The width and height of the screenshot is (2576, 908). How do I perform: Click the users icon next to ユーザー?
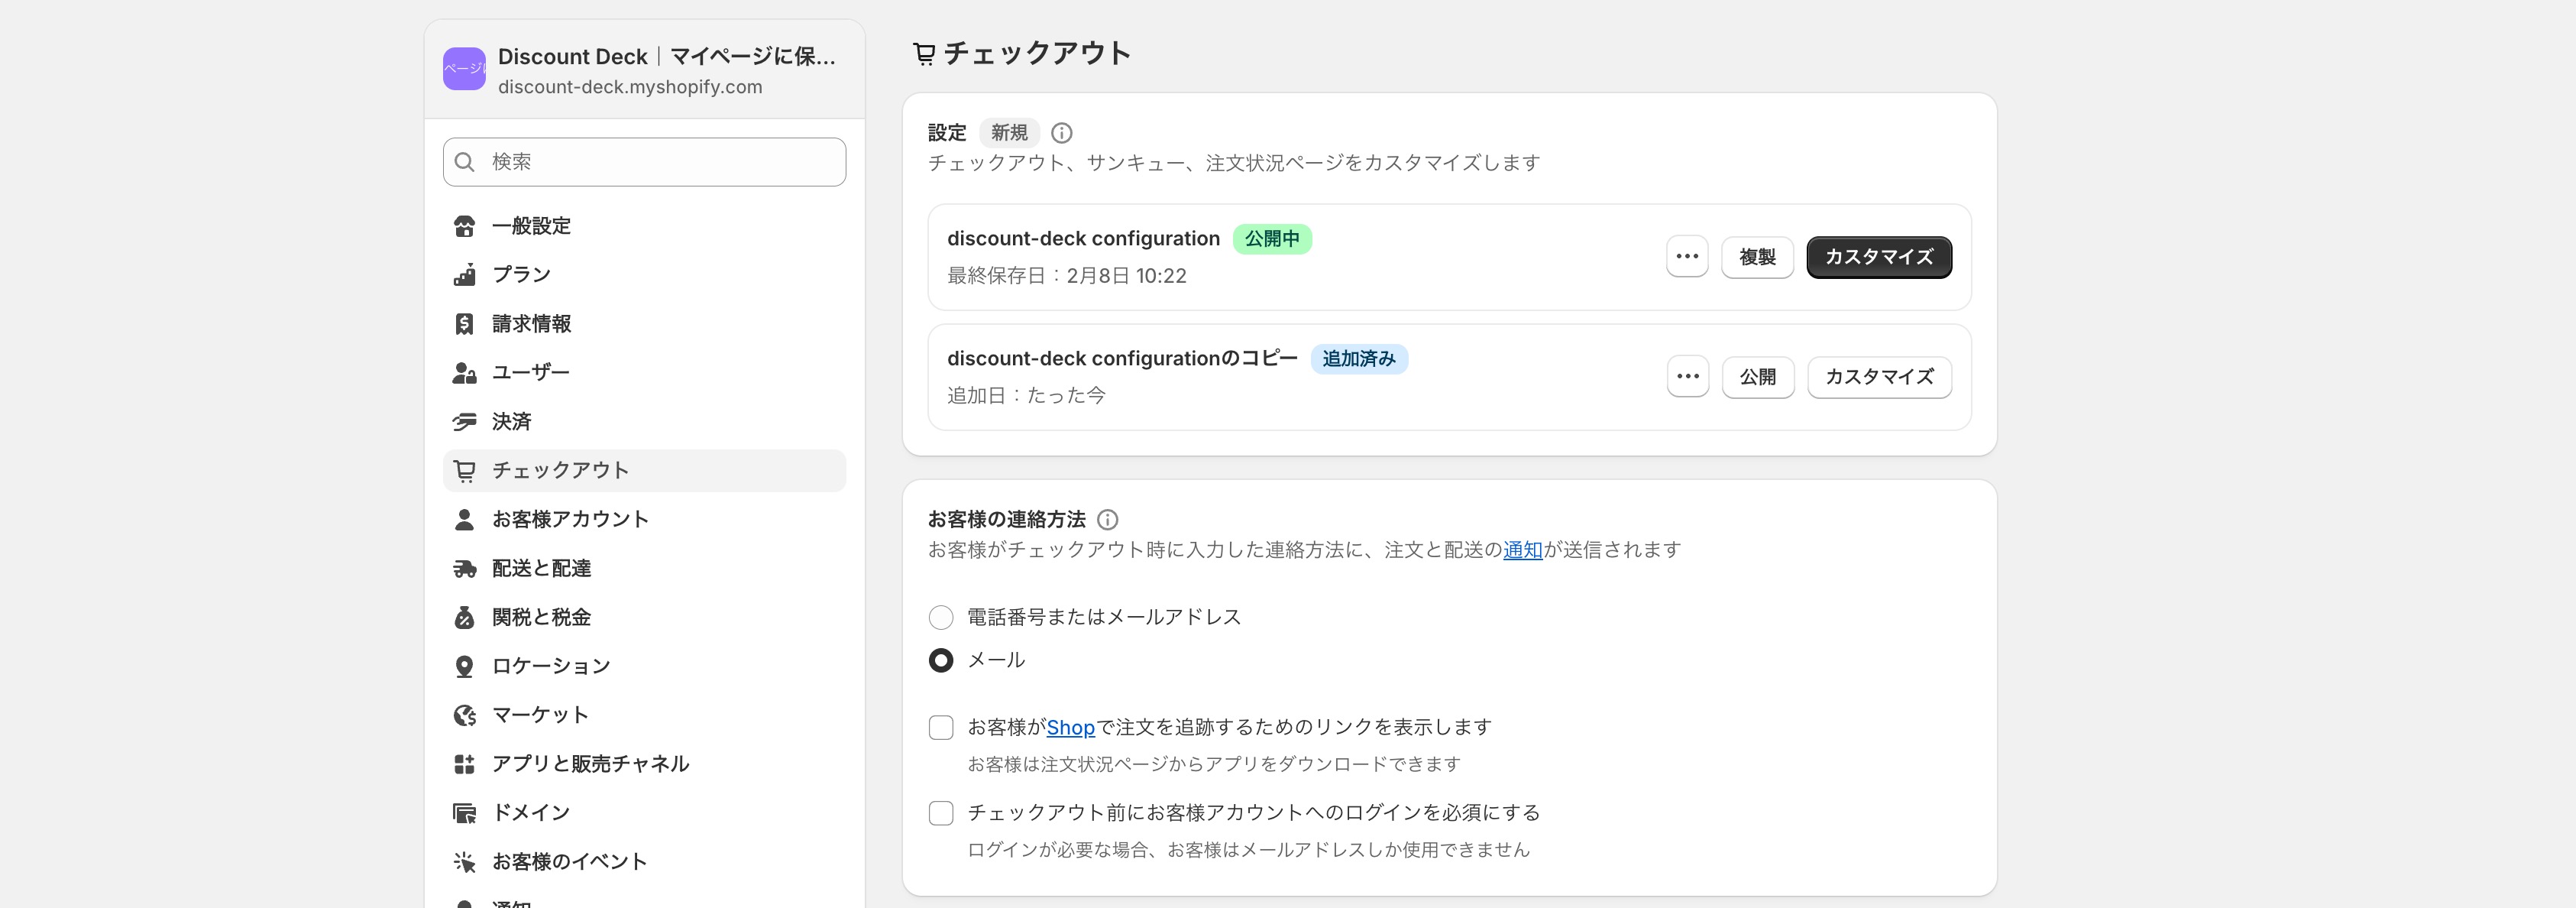(x=464, y=373)
